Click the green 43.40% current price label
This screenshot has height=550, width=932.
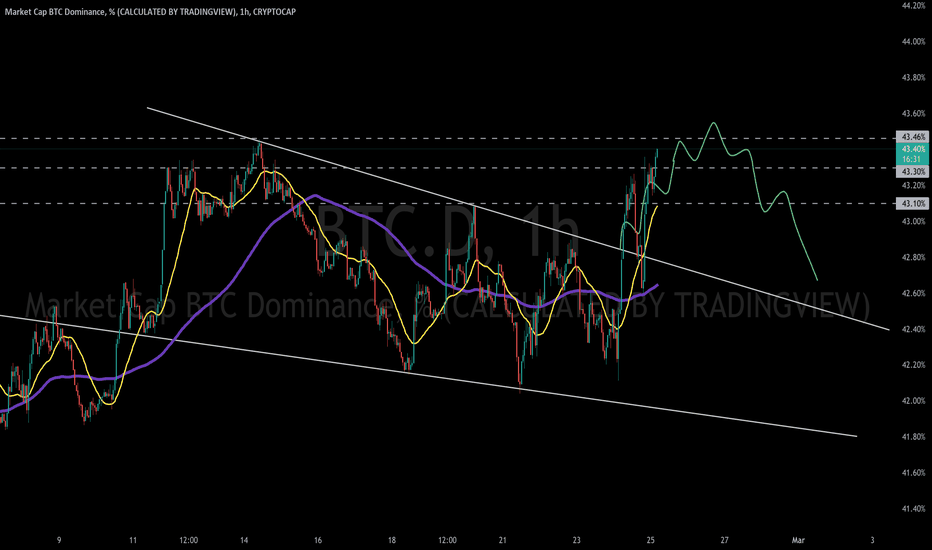(x=912, y=149)
